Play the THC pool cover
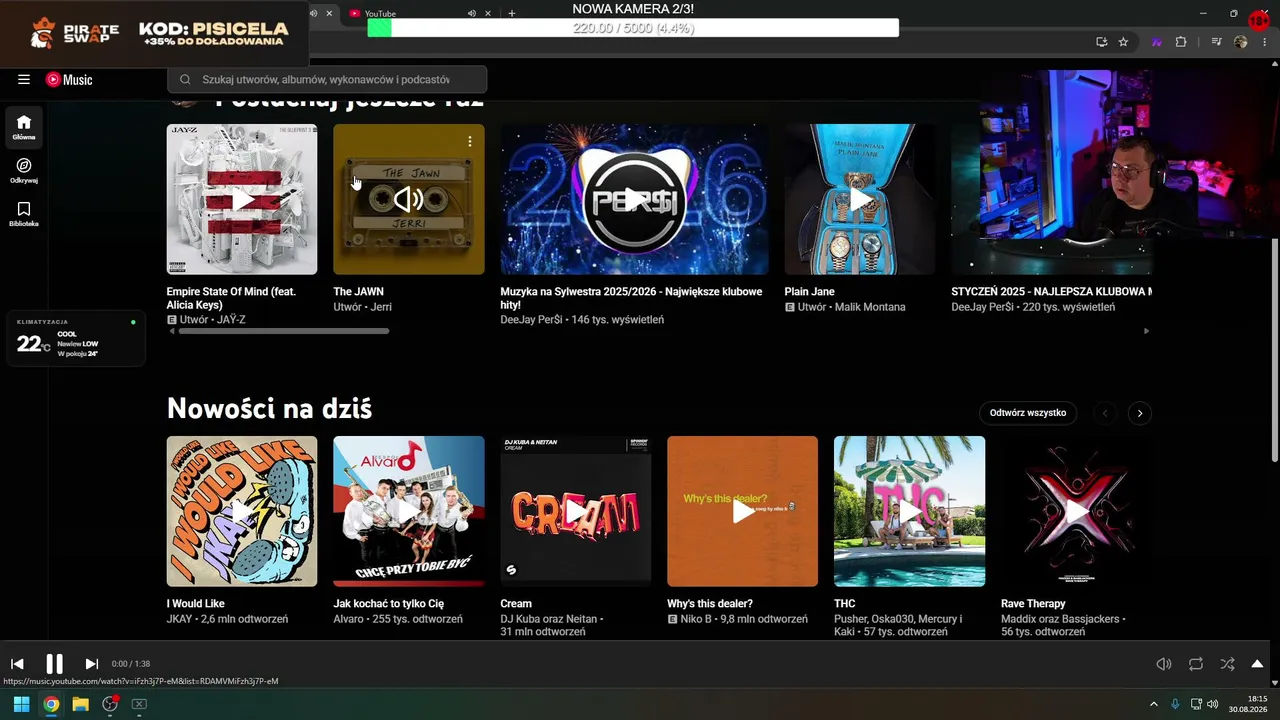Image resolution: width=1280 pixels, height=720 pixels. [909, 511]
